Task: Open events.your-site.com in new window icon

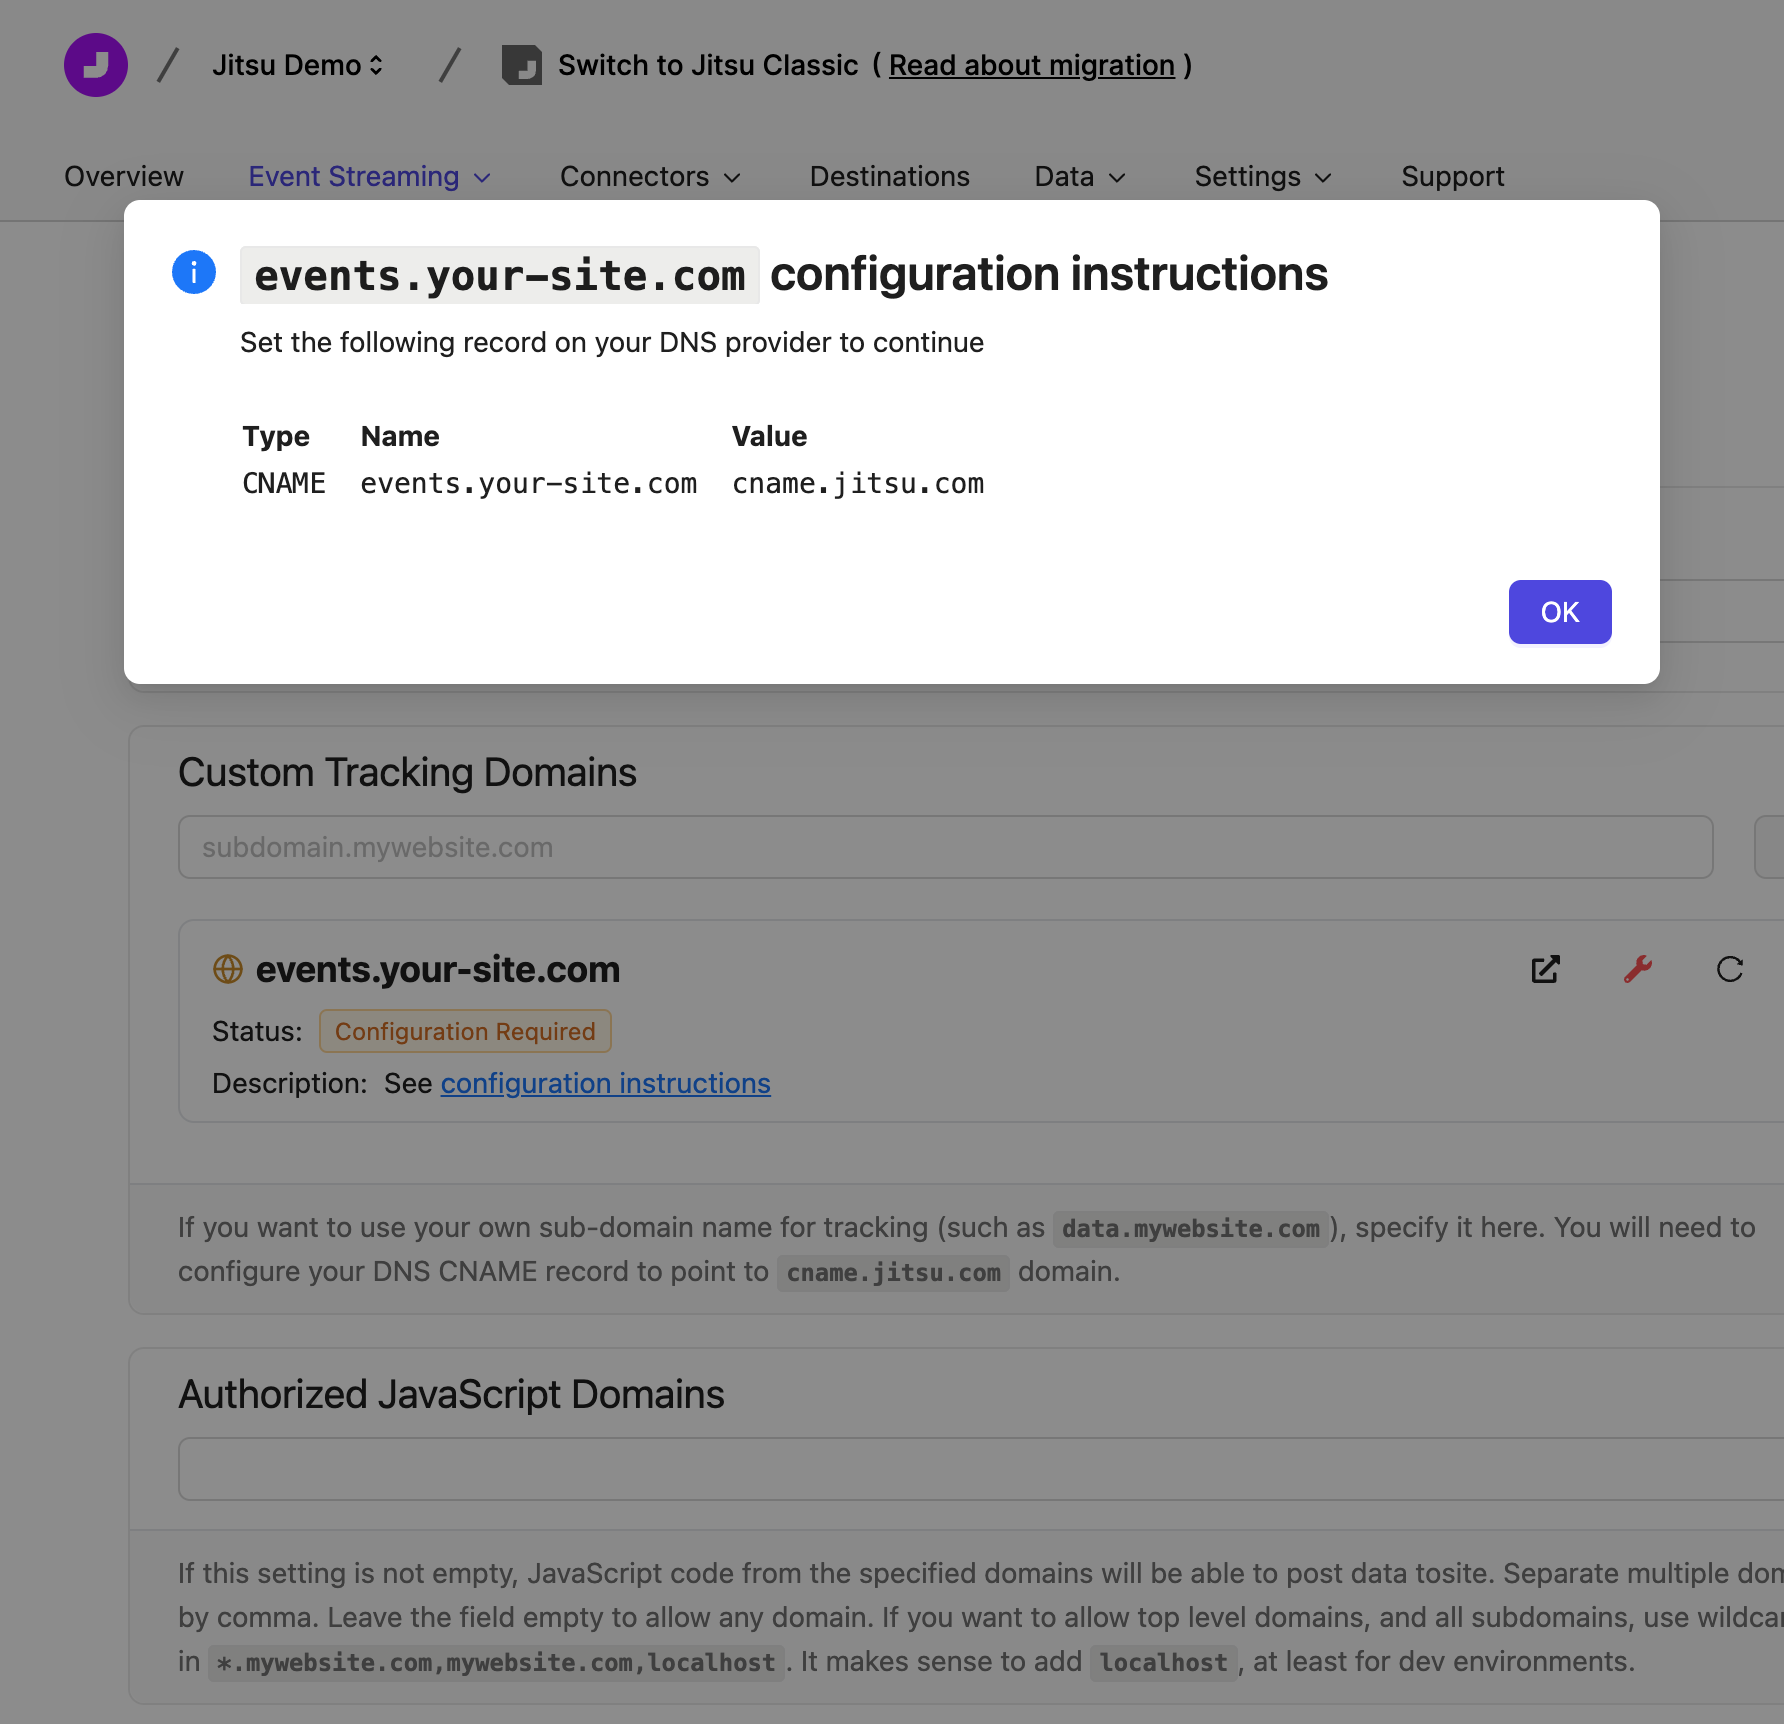Action: [1546, 969]
